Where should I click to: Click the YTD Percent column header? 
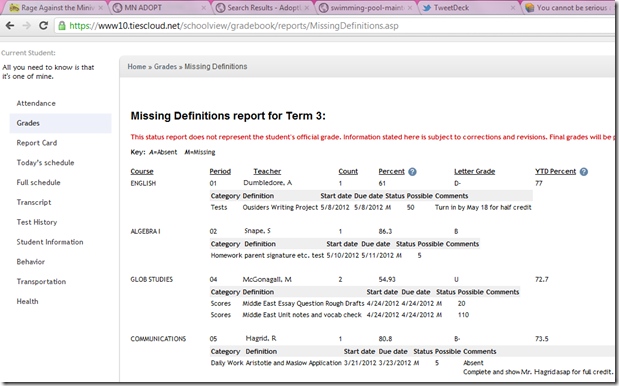coord(555,171)
